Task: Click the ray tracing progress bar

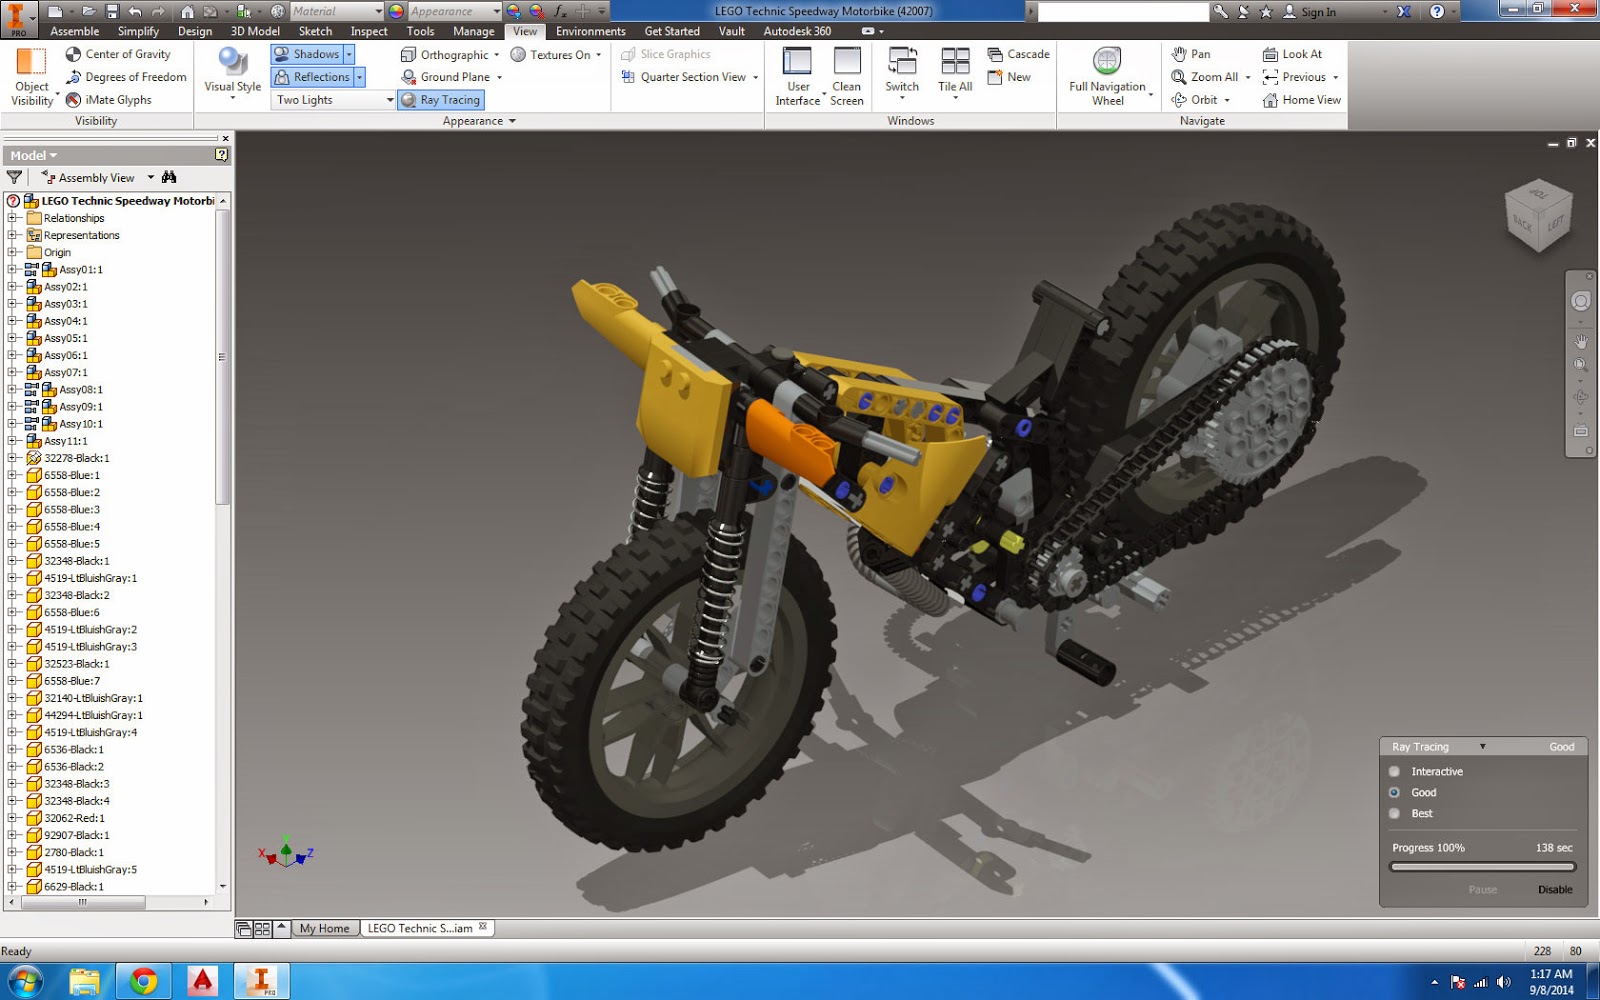Action: click(1482, 867)
